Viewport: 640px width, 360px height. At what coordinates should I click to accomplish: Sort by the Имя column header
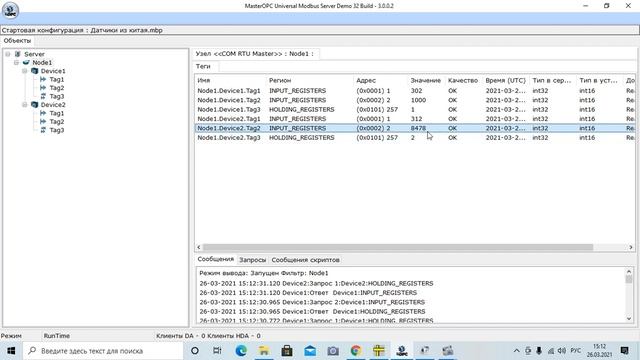point(231,80)
